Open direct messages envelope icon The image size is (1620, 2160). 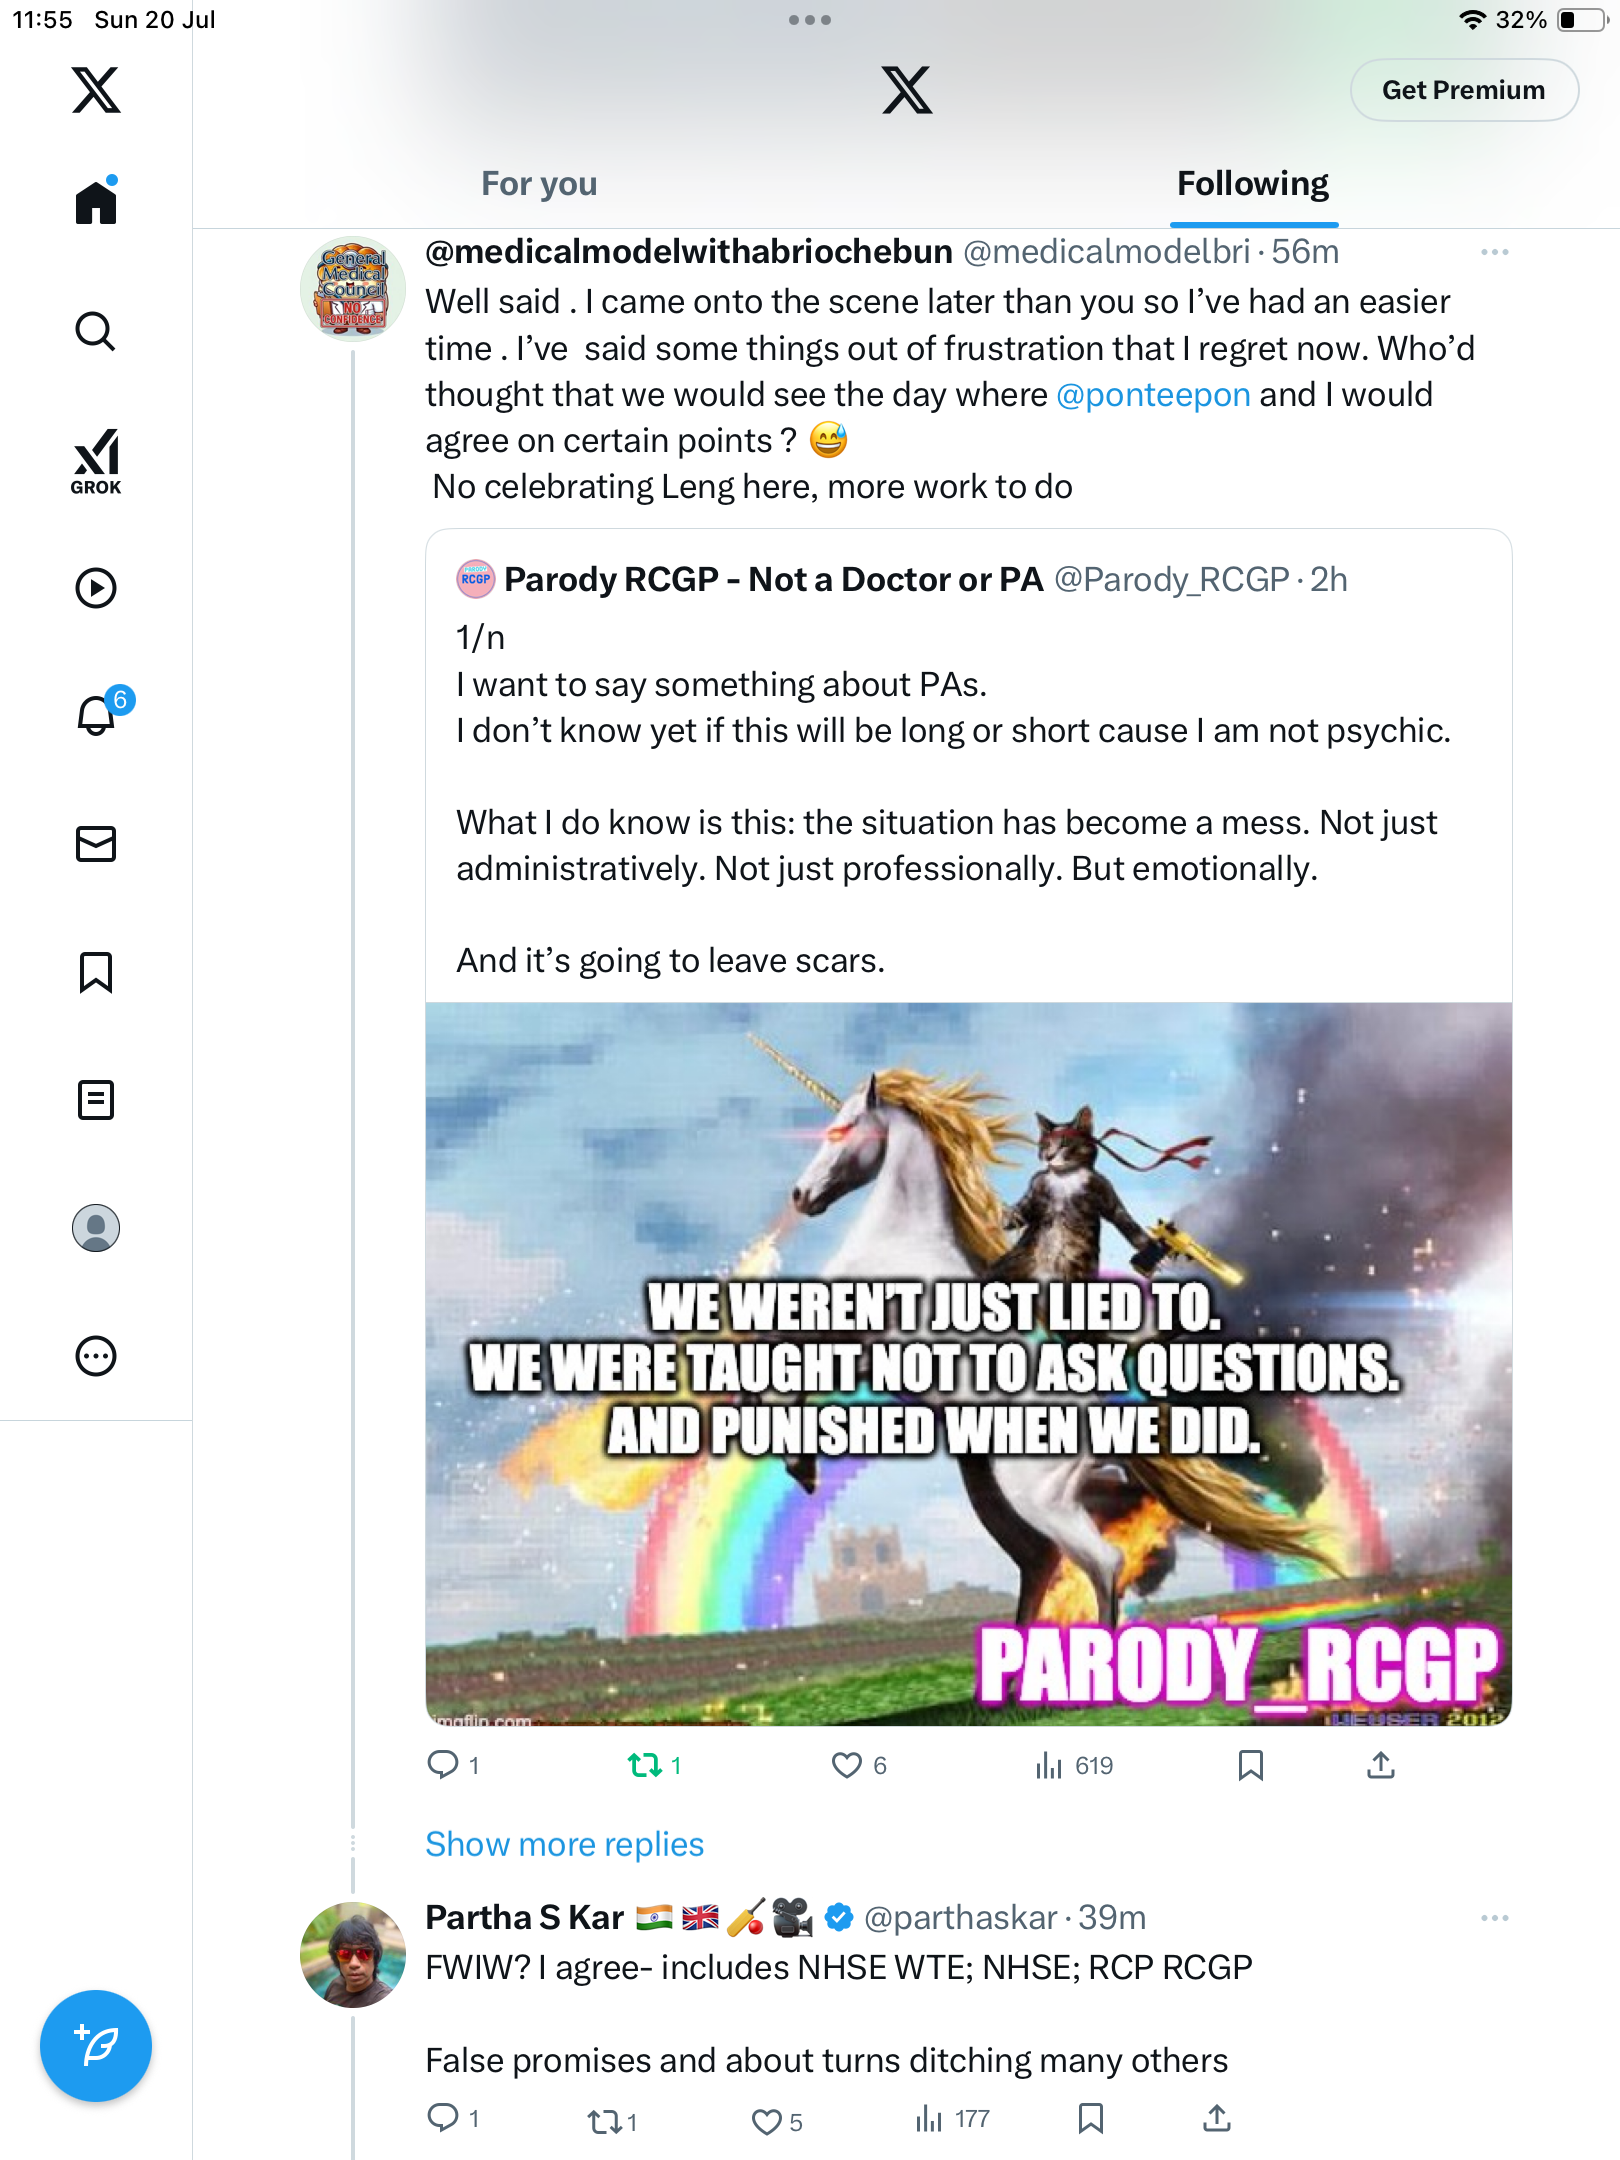click(x=96, y=844)
